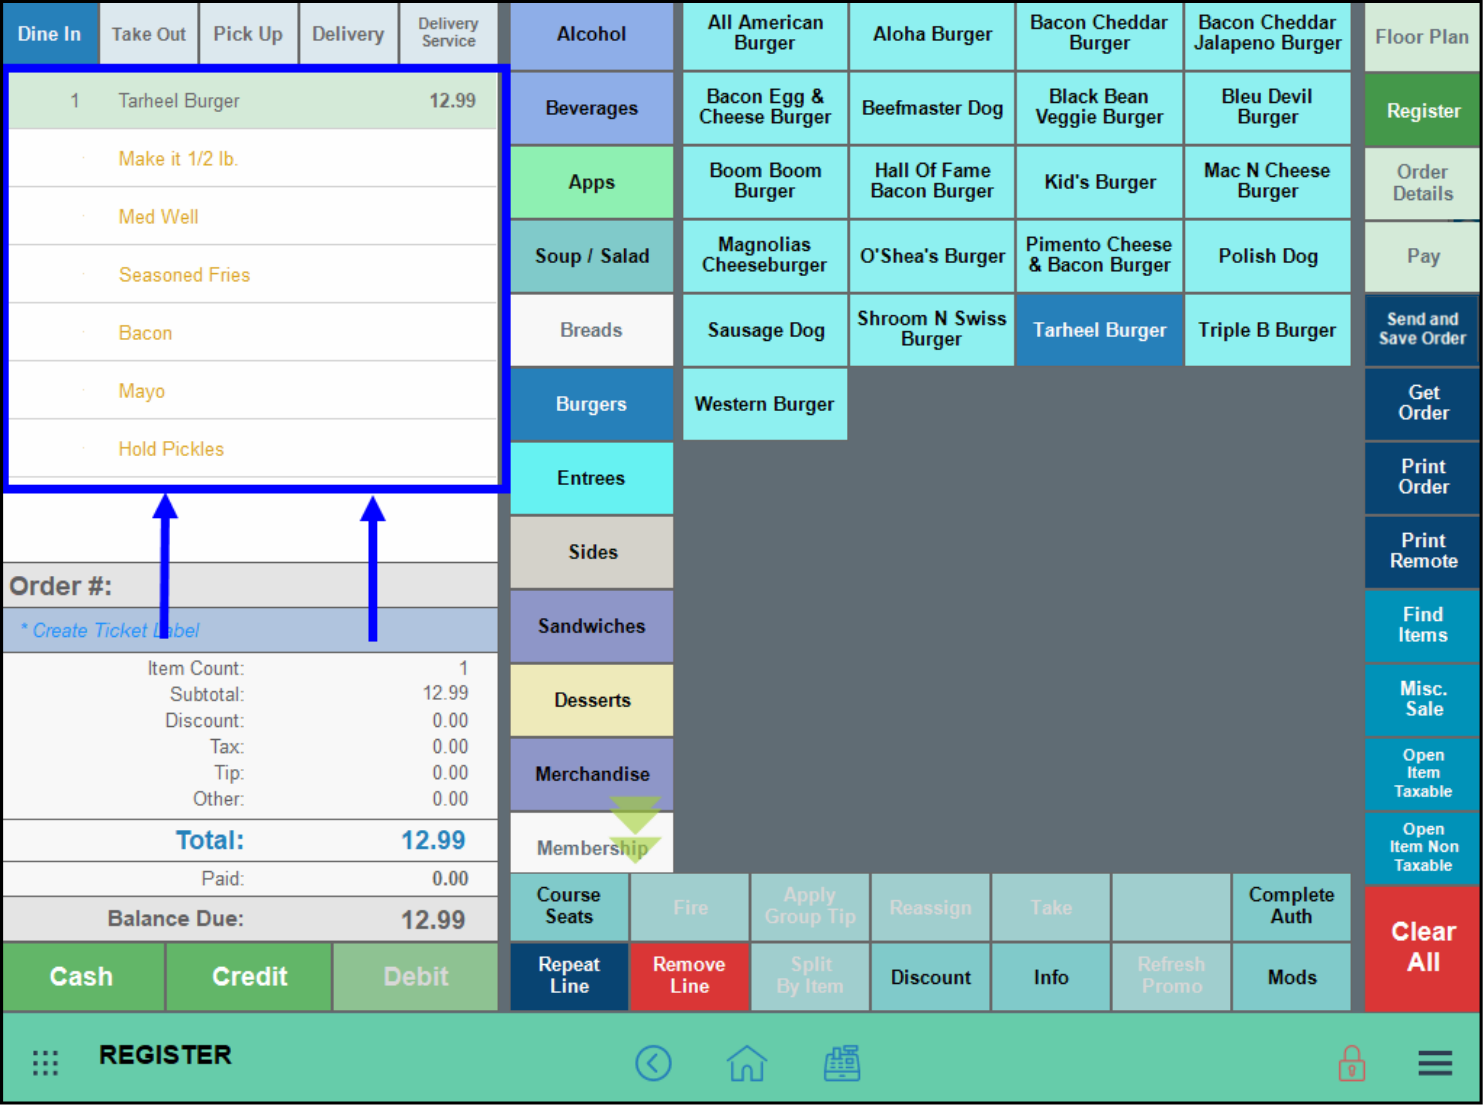Select the Delivery order type

tap(348, 33)
